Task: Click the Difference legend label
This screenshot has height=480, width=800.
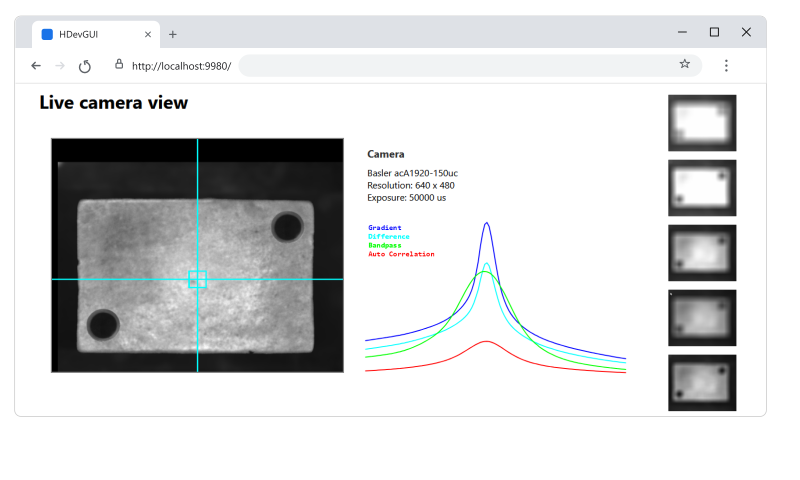Action: point(389,237)
